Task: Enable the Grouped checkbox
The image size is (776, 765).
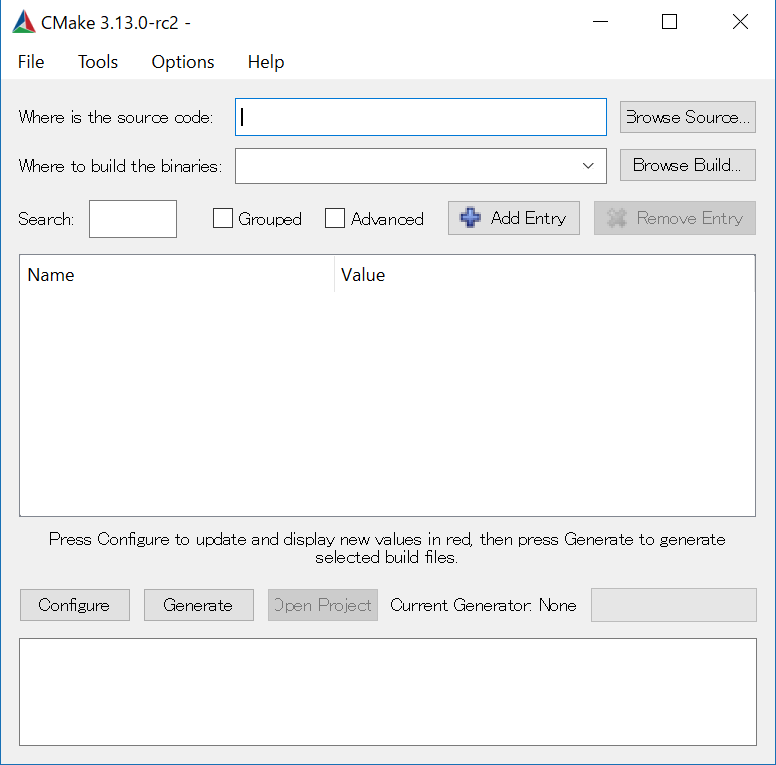Action: click(x=223, y=218)
